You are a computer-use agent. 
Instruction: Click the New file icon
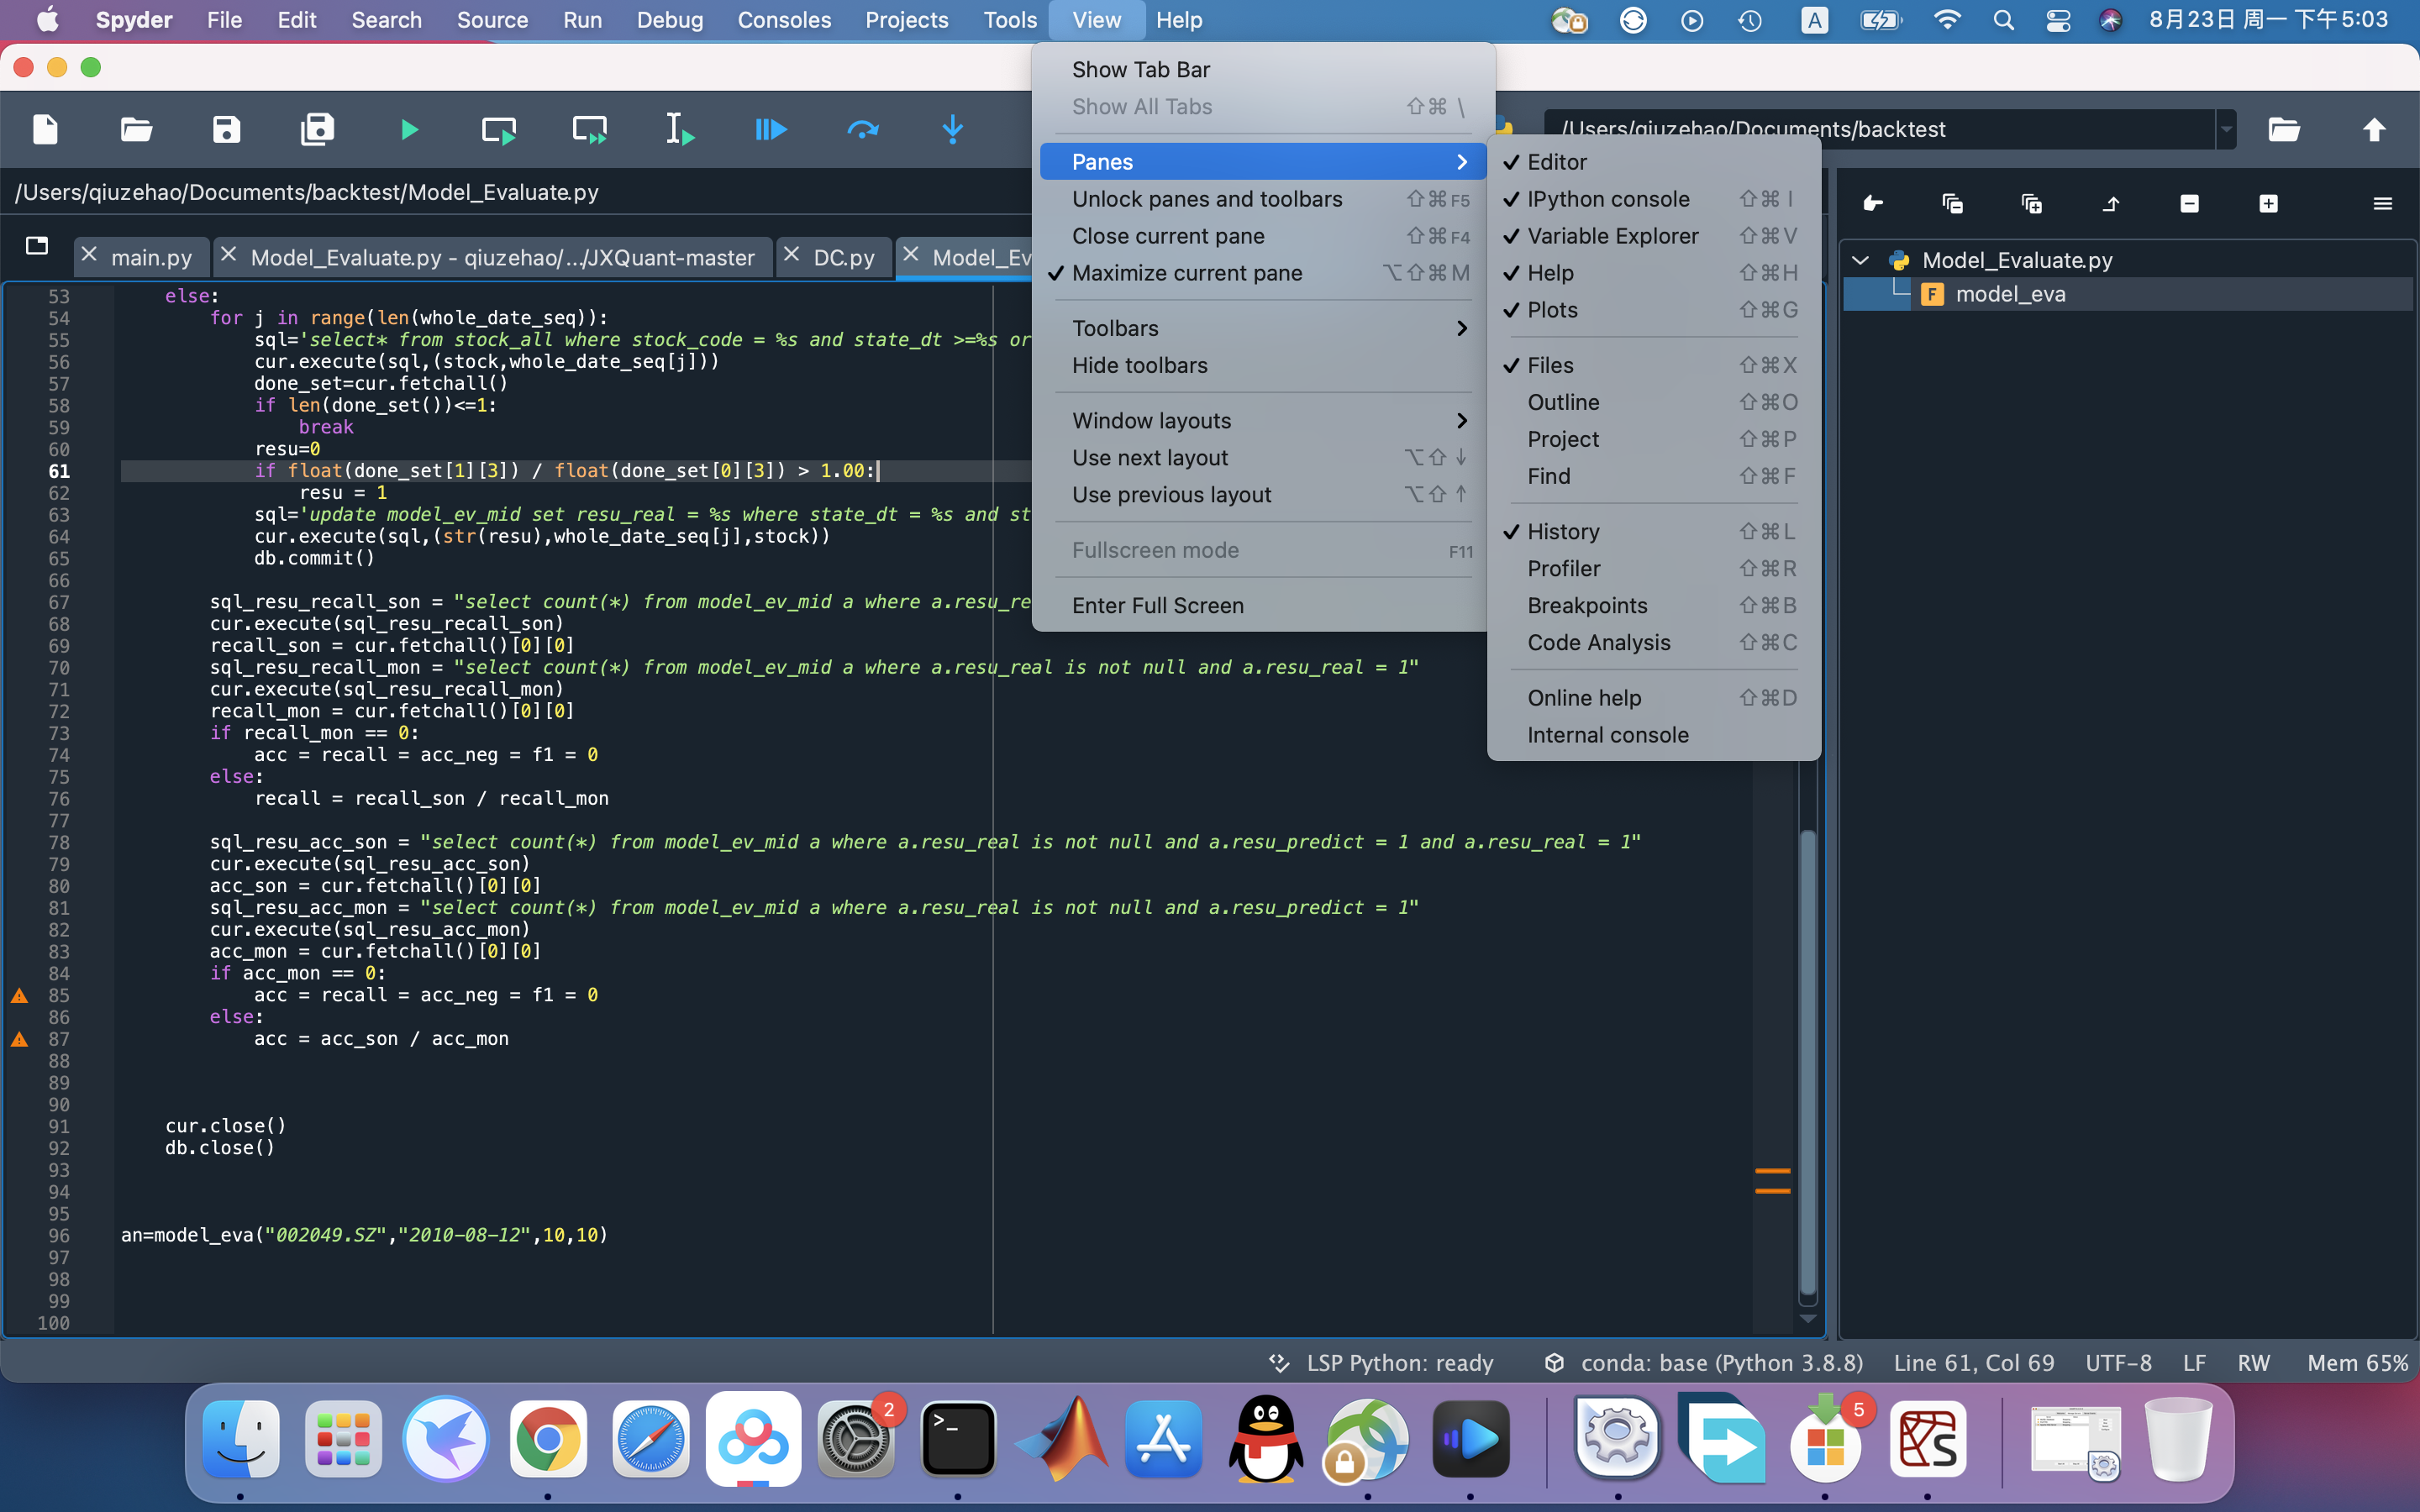click(46, 130)
